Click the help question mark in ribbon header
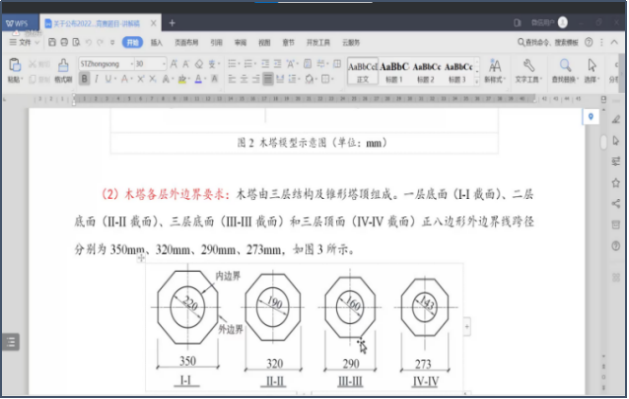Viewport: 629px width, 399px height. tap(588, 42)
